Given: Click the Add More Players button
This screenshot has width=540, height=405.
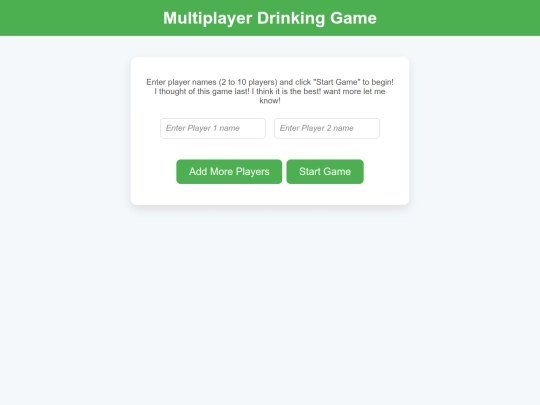Looking at the screenshot, I should 229,172.
